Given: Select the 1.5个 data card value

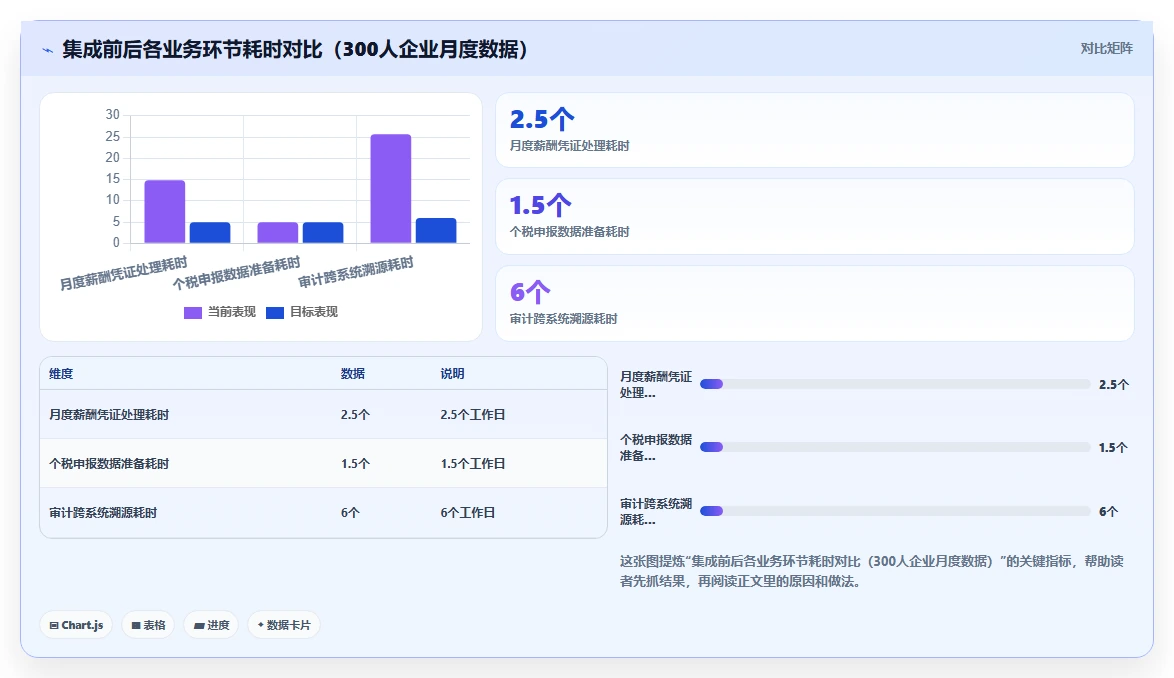Looking at the screenshot, I should (541, 205).
